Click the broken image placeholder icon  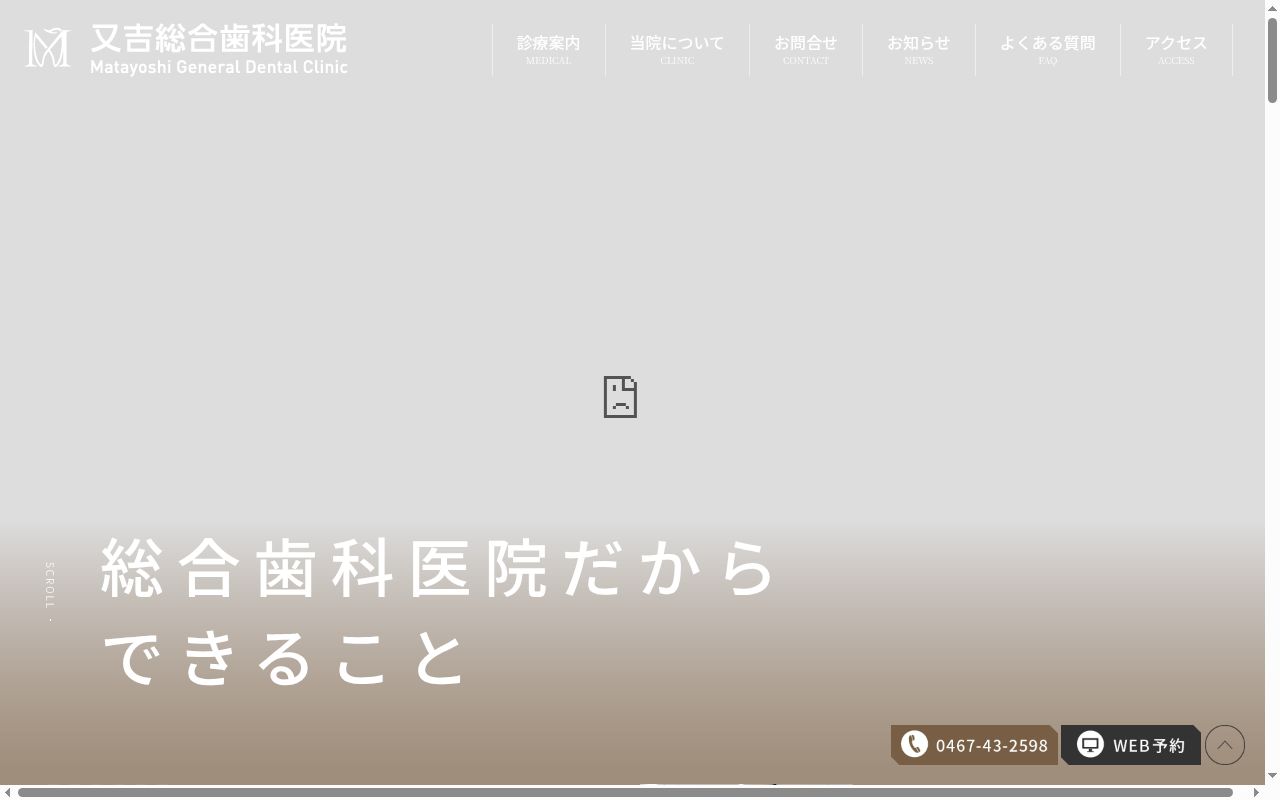click(620, 397)
